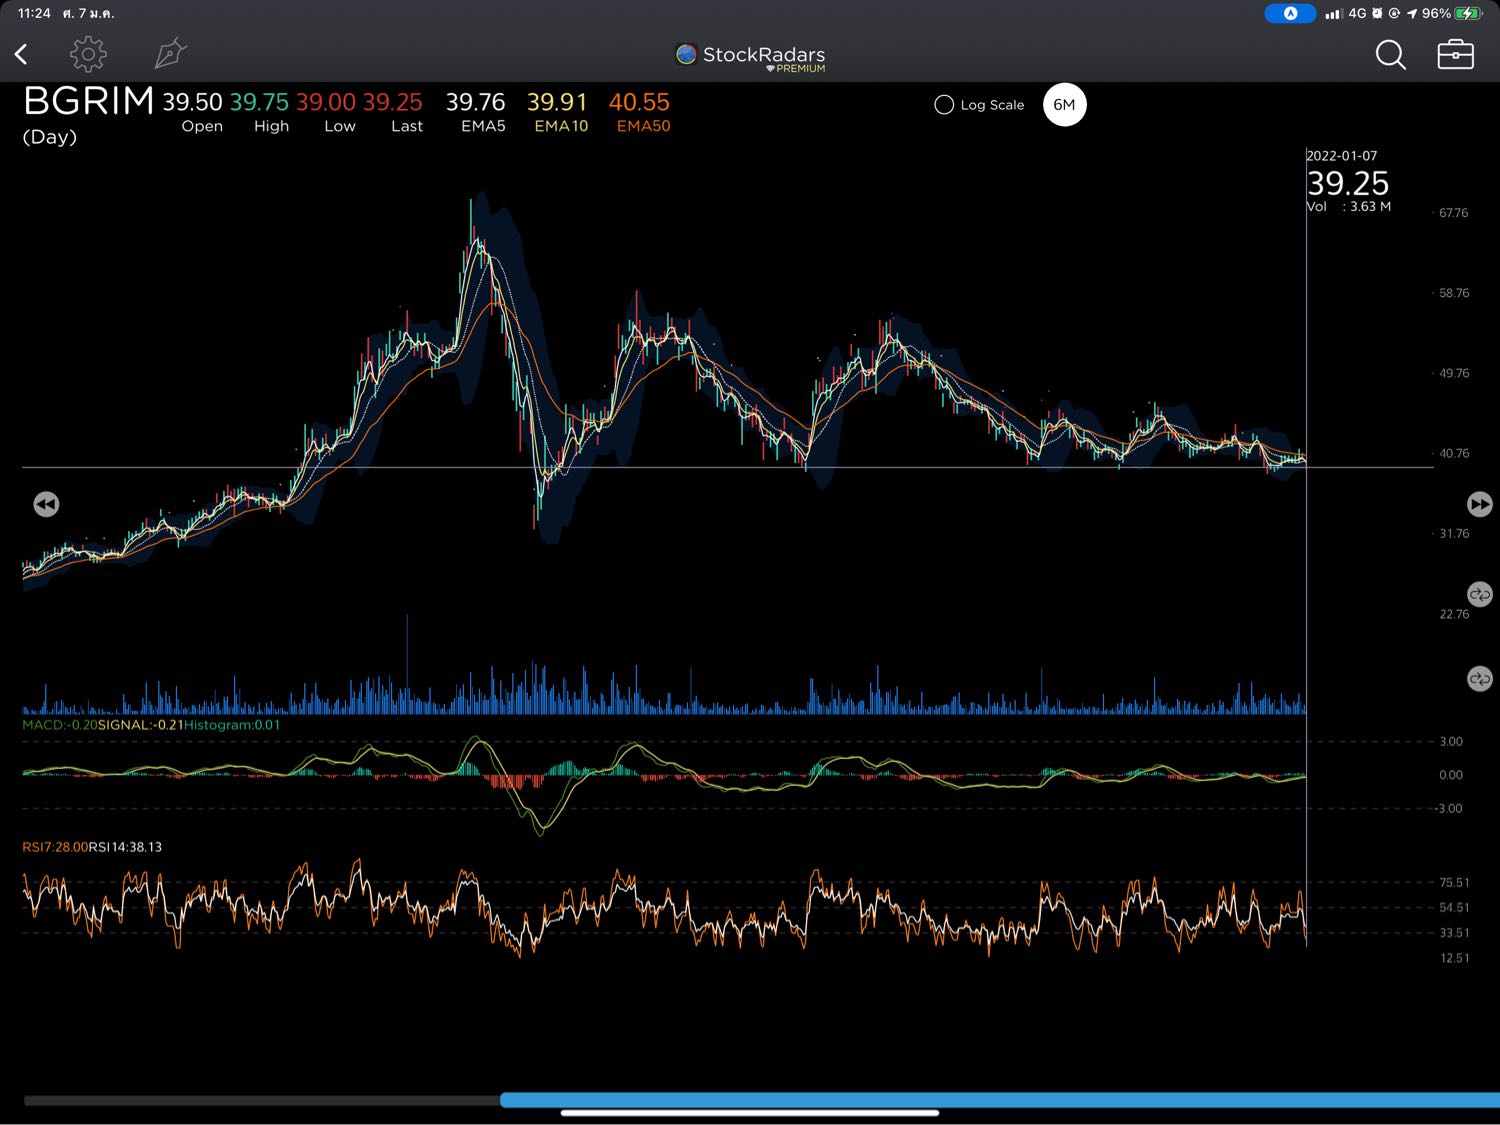1500x1125 pixels.
Task: Select the pen drawing tool
Action: [170, 54]
